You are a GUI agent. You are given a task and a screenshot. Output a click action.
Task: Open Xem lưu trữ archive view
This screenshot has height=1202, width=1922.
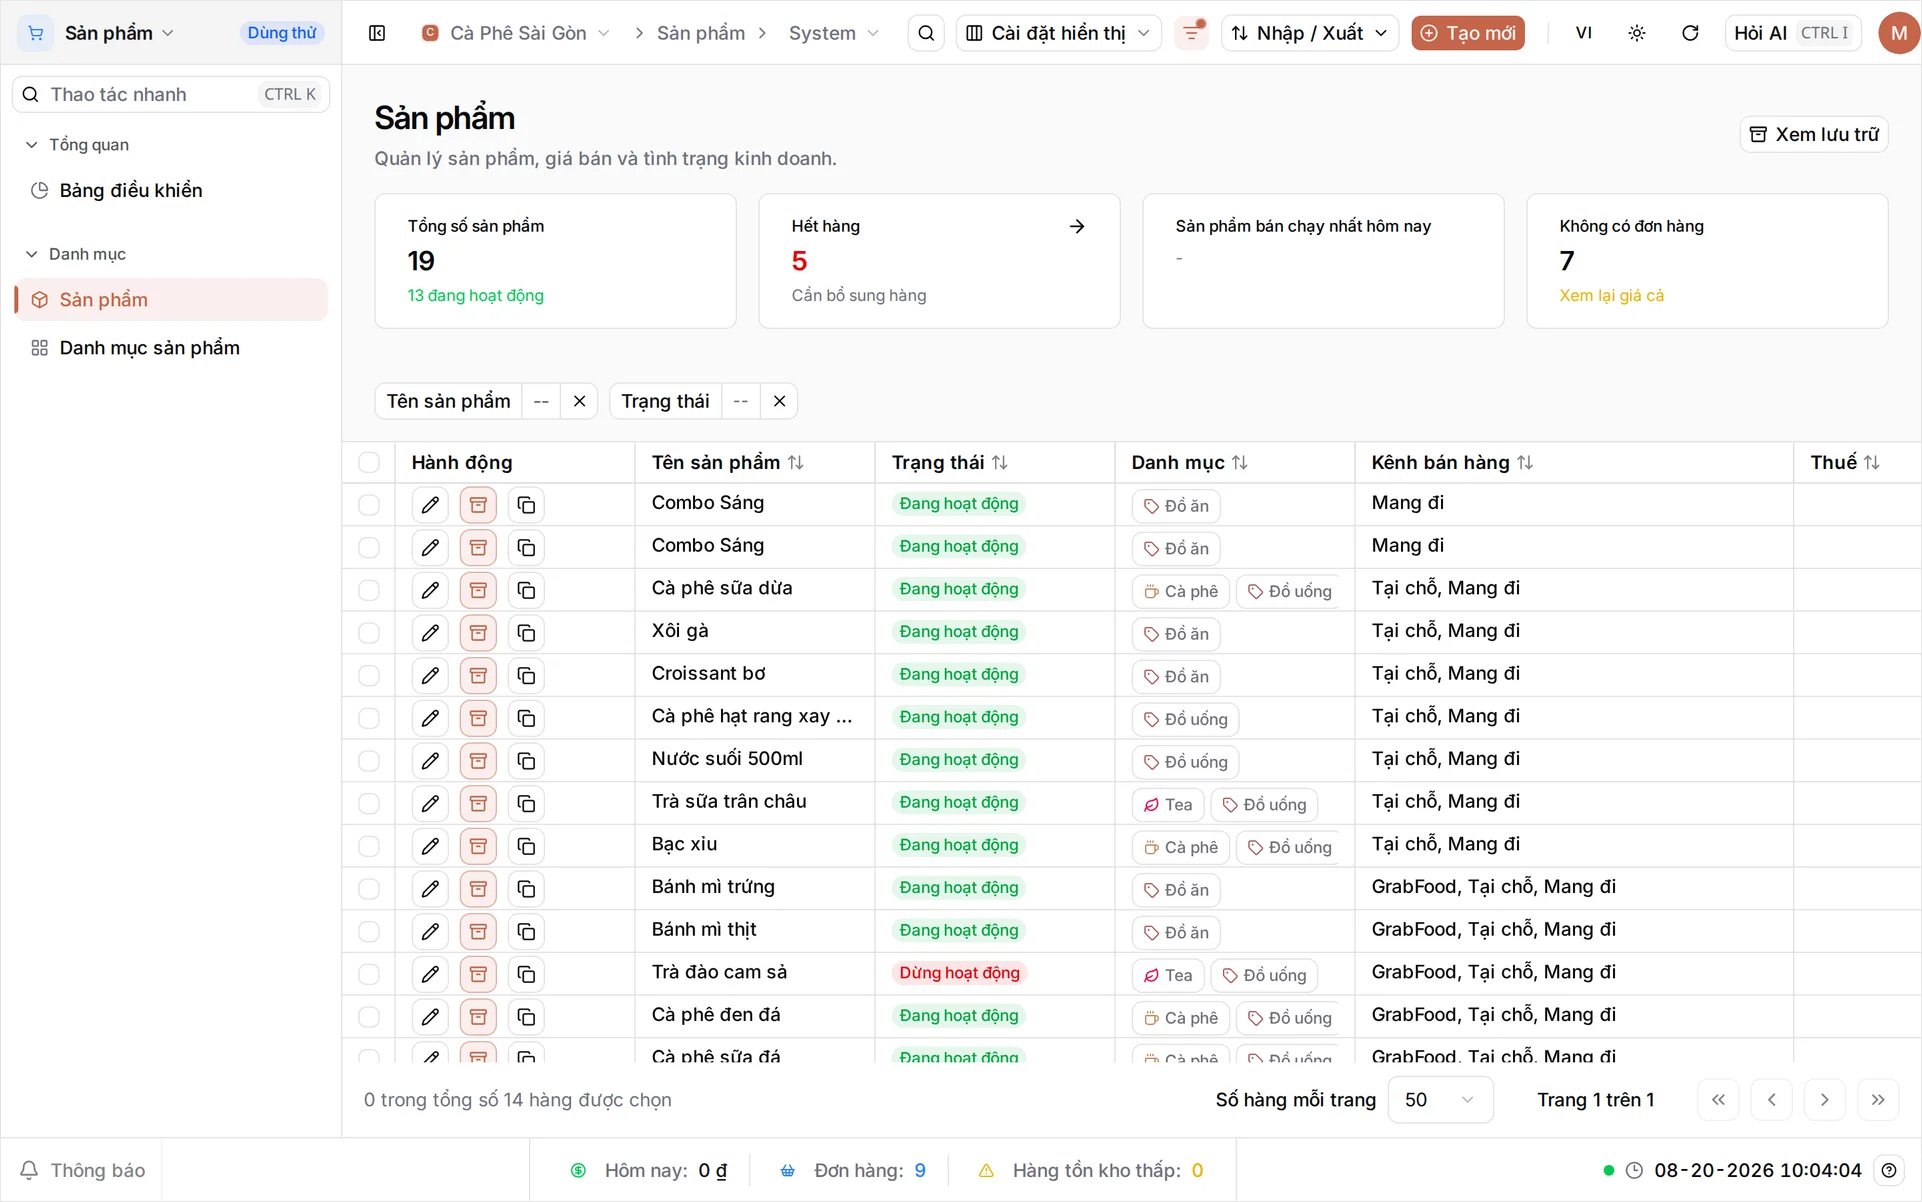point(1813,134)
